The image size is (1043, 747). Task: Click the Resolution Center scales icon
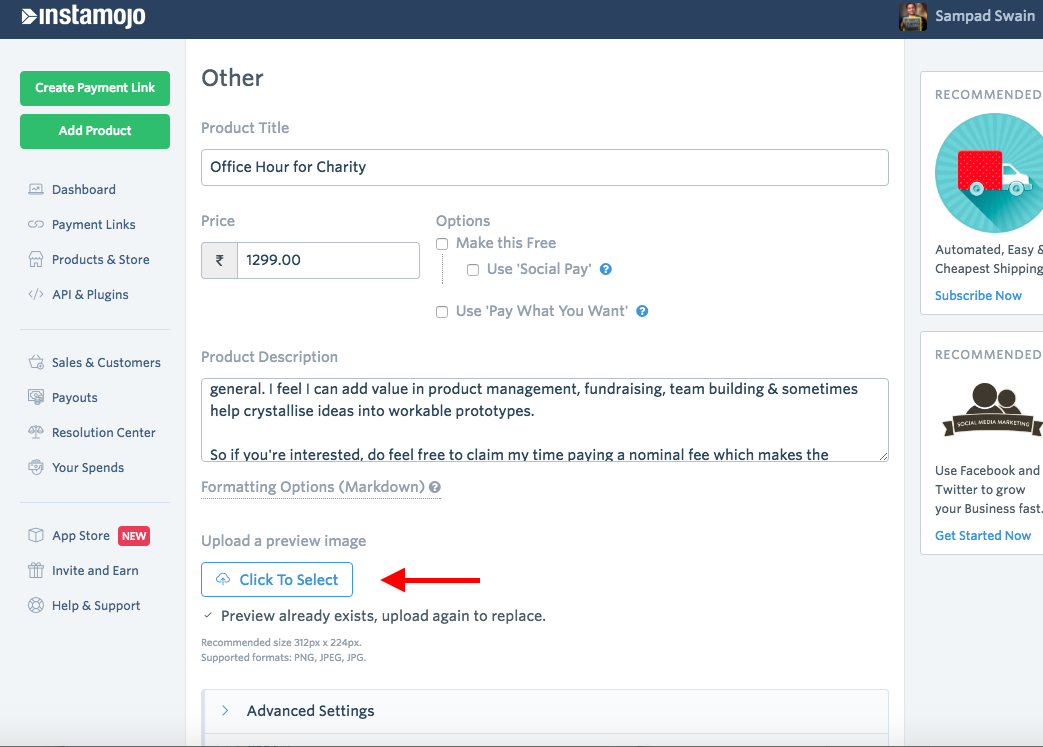pyautogui.click(x=36, y=433)
